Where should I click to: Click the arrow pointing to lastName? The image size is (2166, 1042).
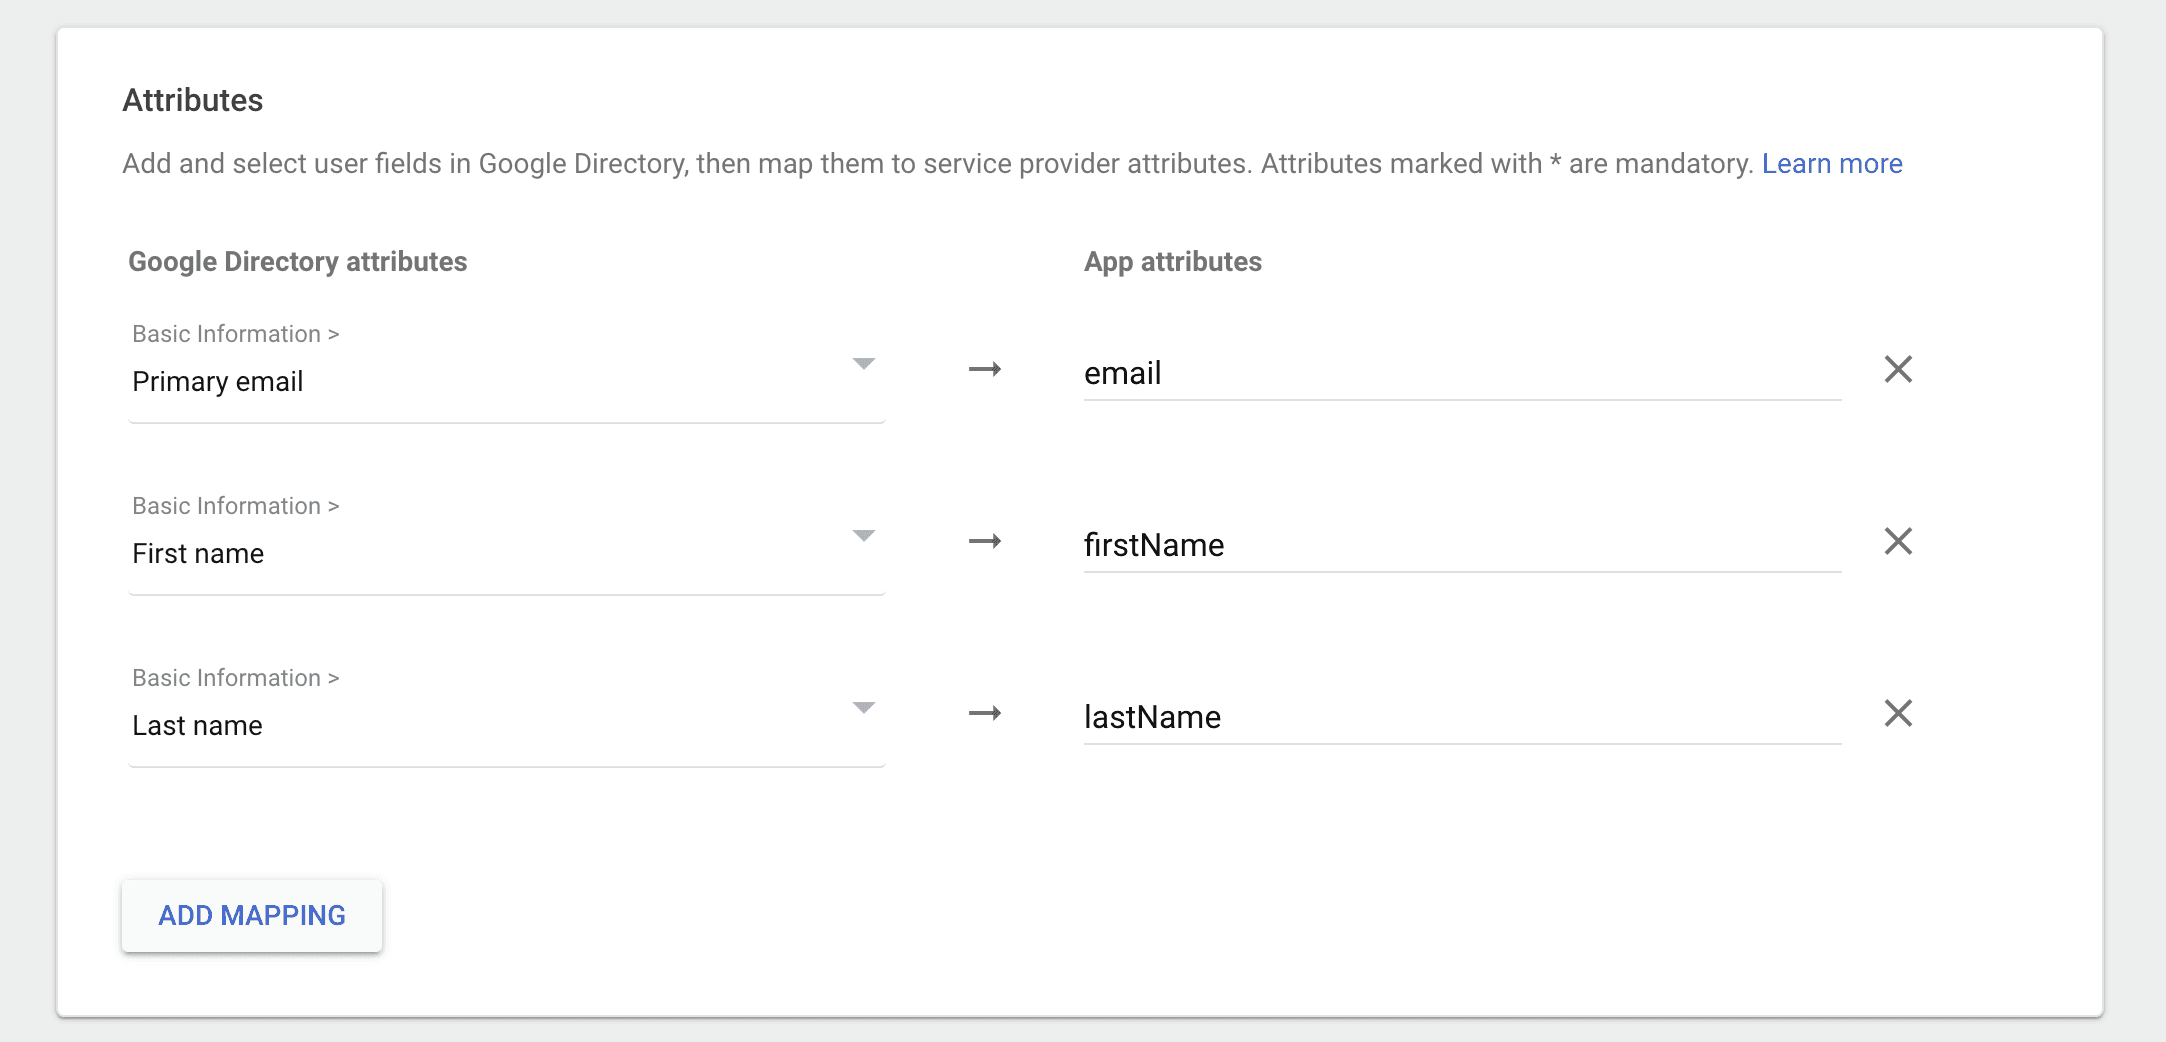click(984, 714)
